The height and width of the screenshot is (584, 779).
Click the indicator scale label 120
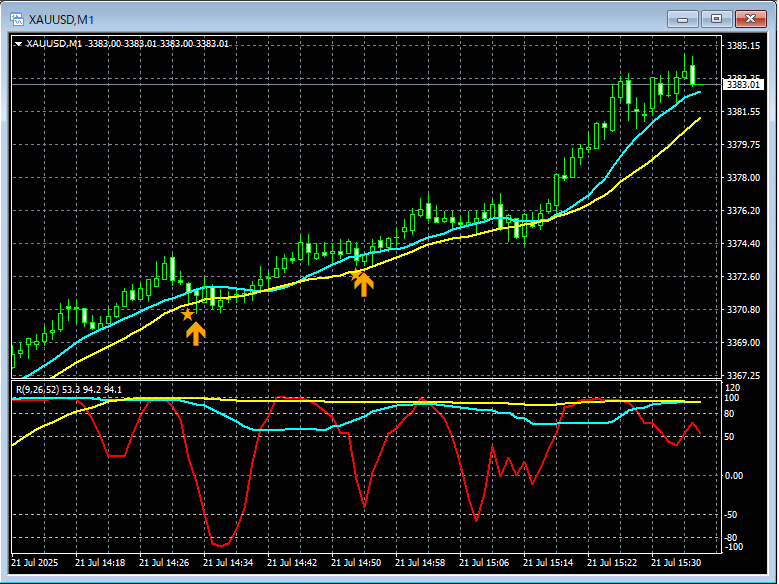[732, 388]
